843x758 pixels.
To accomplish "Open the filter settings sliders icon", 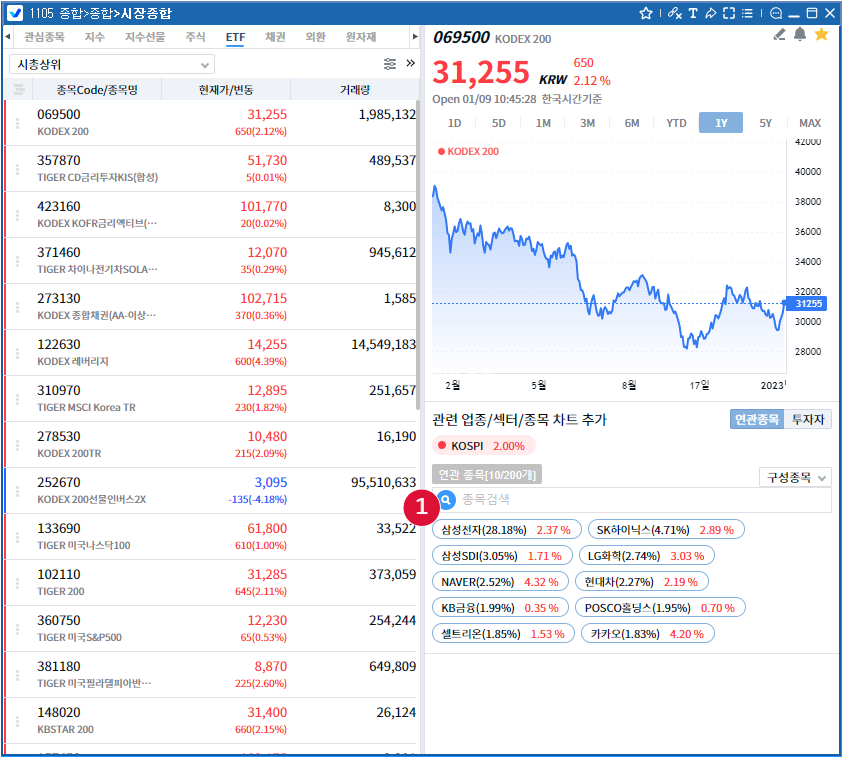I will [x=390, y=64].
